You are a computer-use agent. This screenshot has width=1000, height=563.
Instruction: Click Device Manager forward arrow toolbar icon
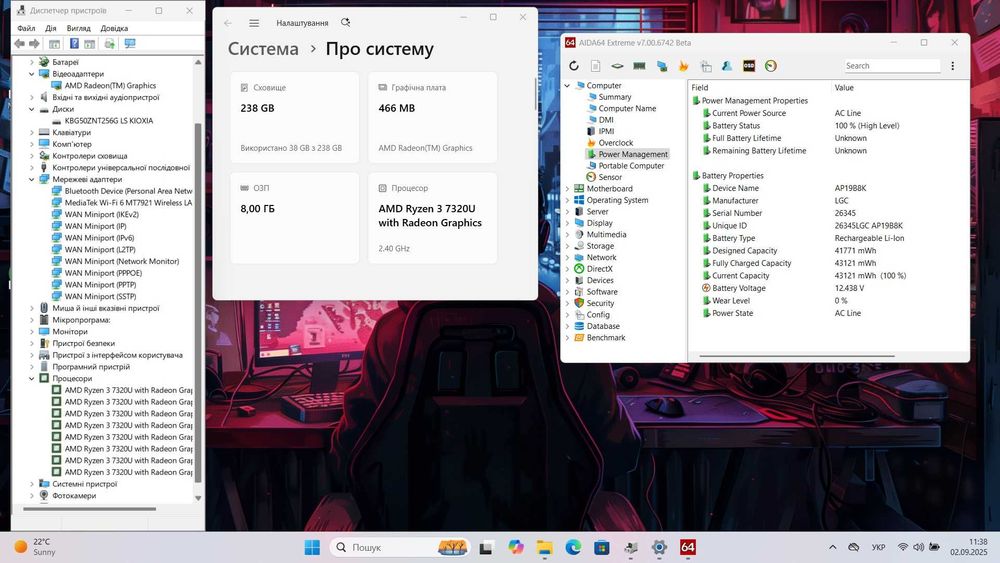[34, 43]
